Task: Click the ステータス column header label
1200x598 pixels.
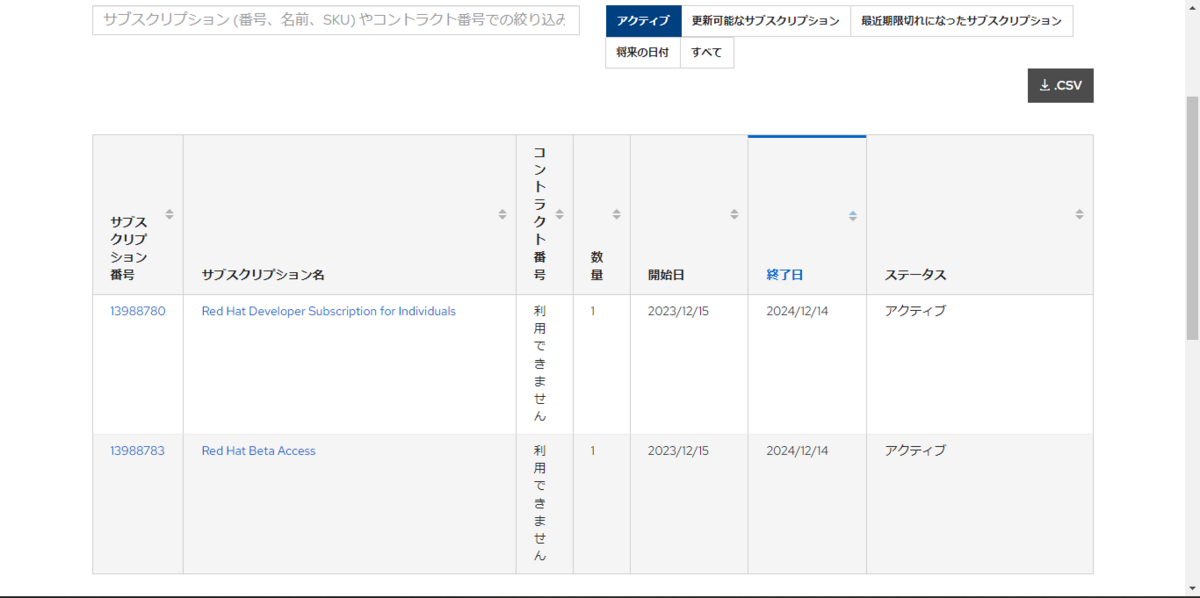Action: coord(915,275)
